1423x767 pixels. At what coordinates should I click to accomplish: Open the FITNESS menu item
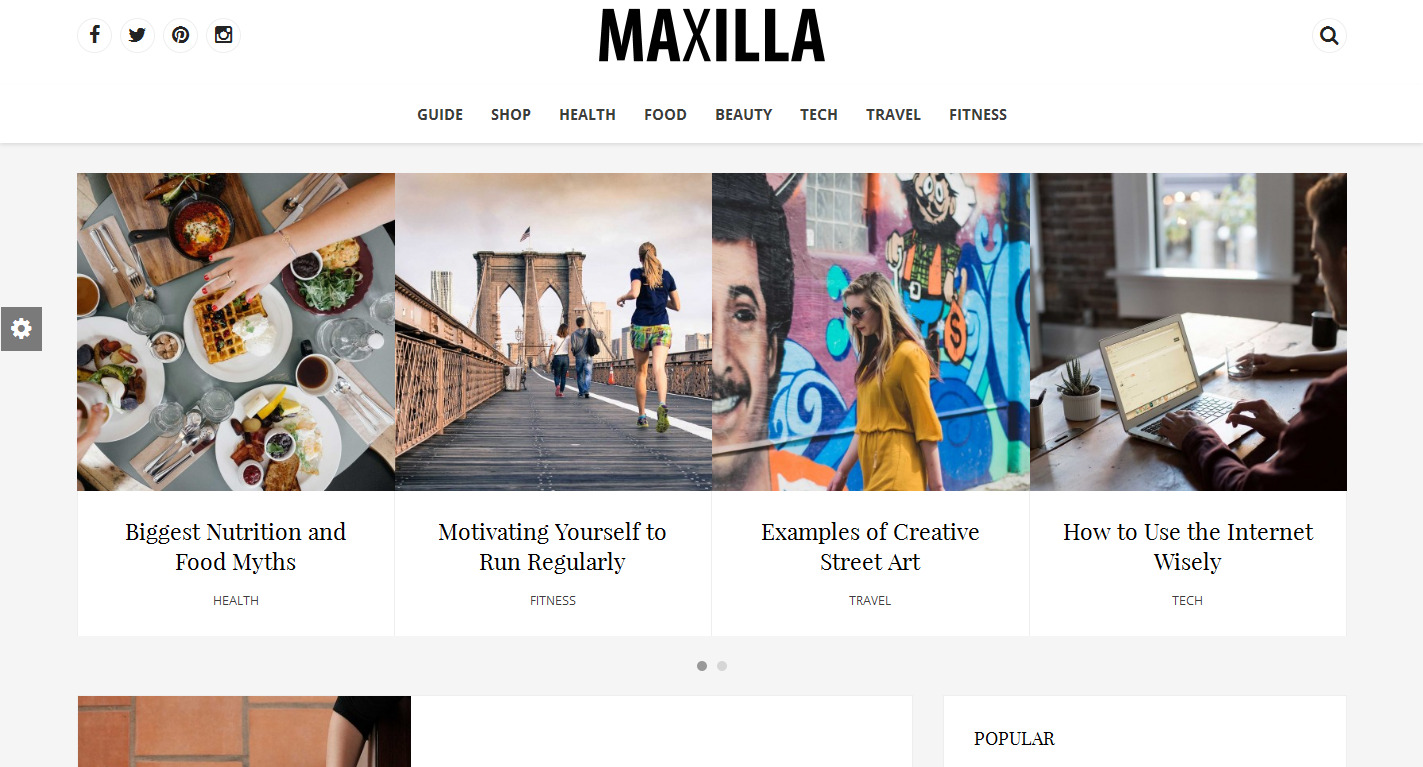click(x=978, y=115)
